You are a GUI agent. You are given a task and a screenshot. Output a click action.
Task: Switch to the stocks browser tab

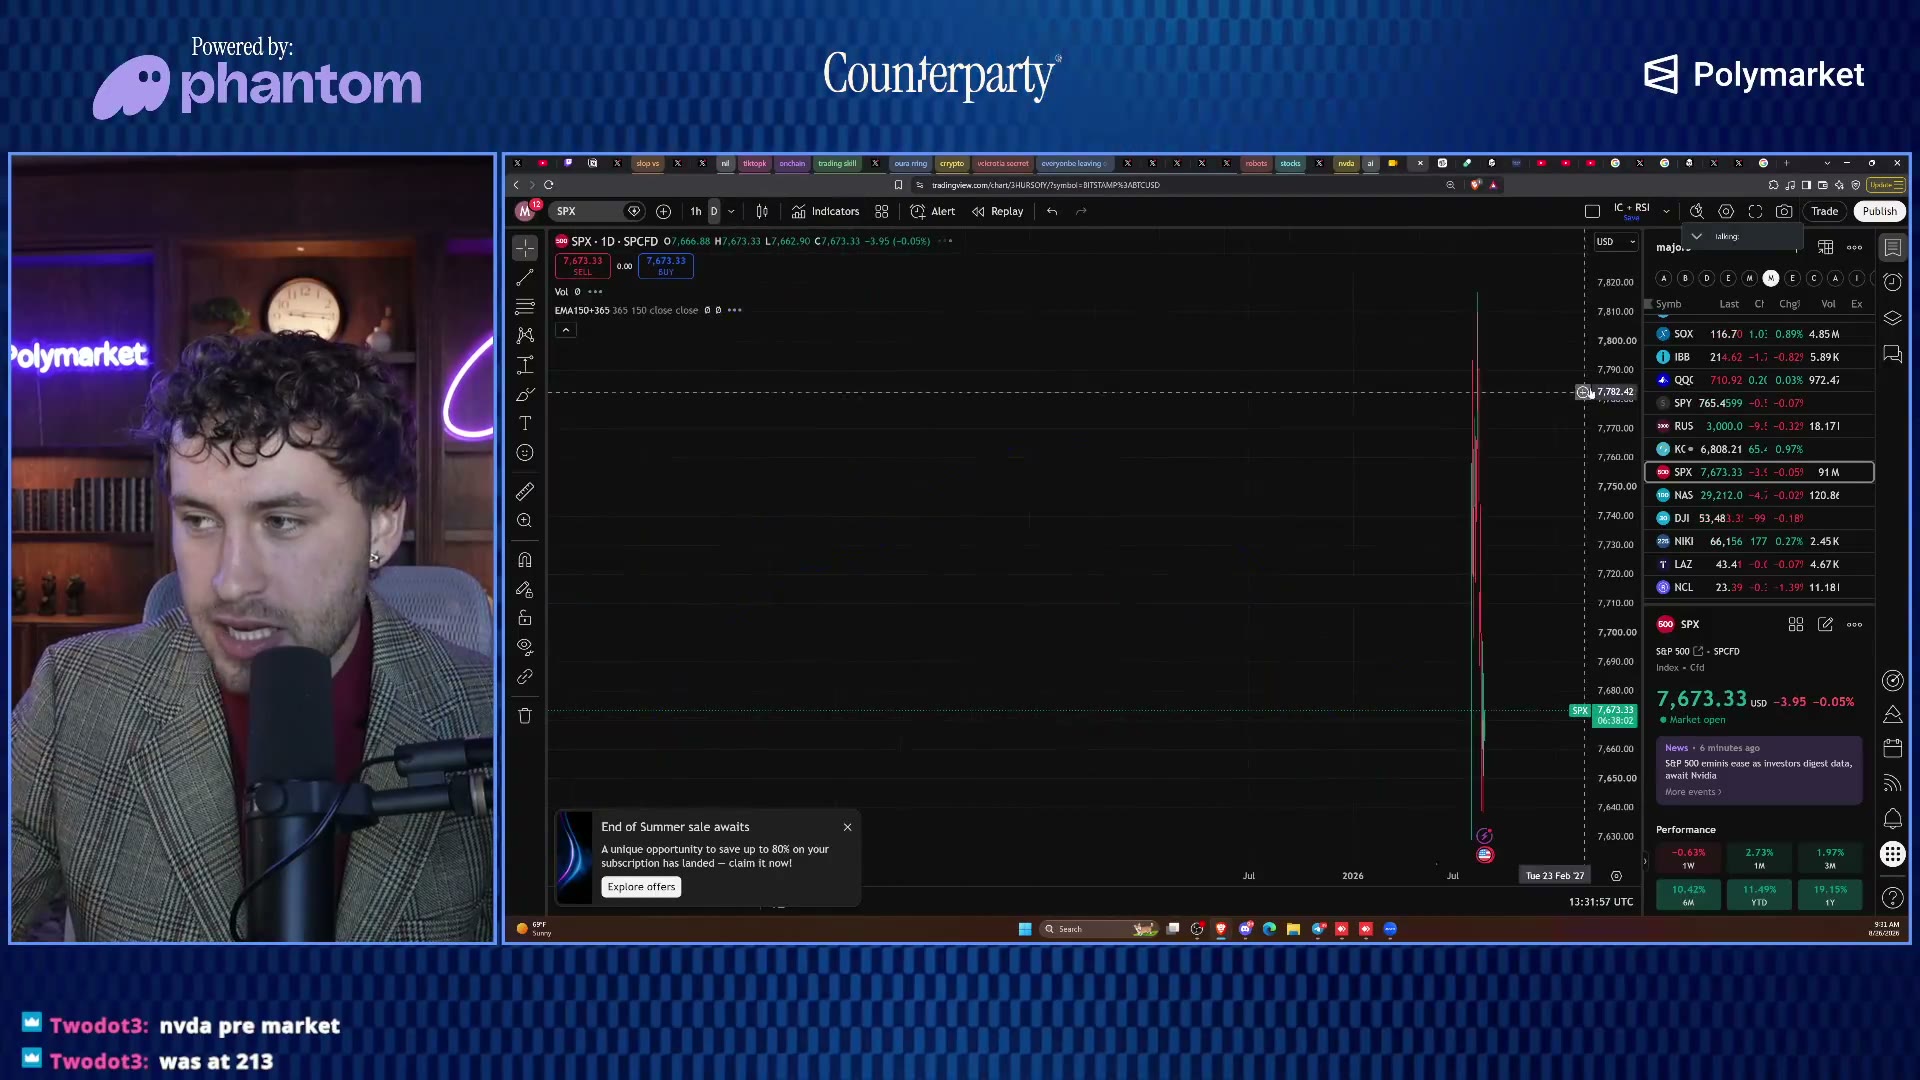tap(1290, 163)
